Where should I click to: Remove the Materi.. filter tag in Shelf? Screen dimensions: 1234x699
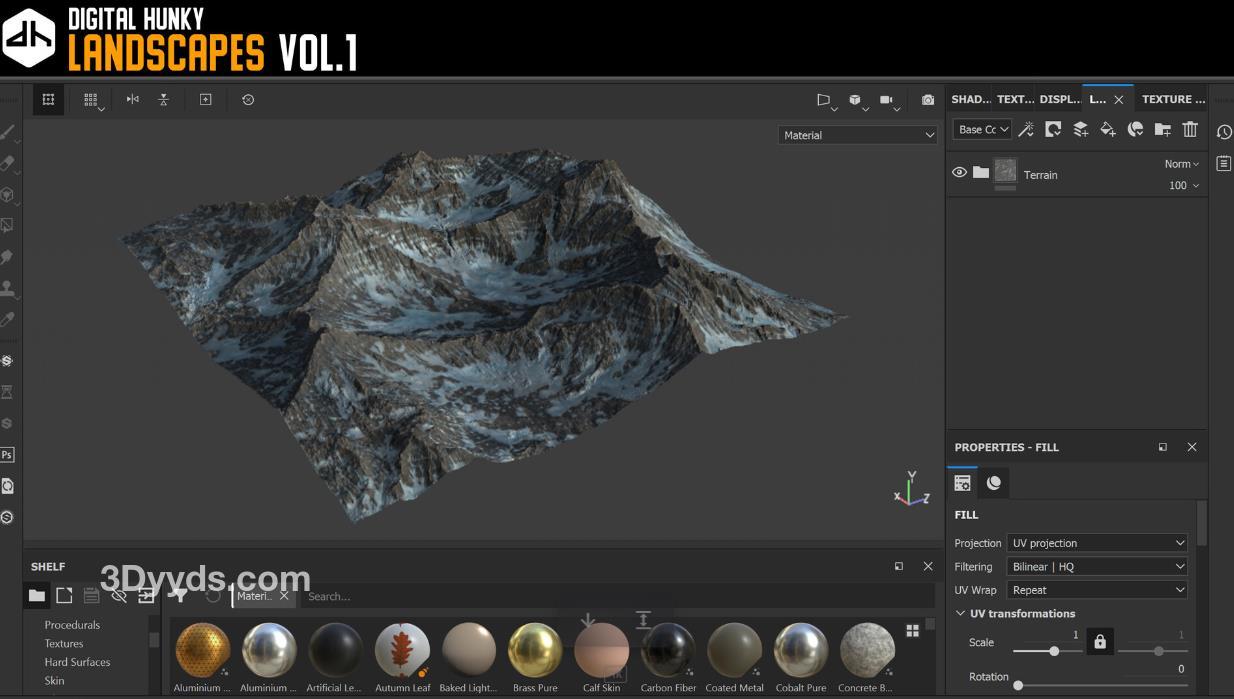(x=284, y=596)
